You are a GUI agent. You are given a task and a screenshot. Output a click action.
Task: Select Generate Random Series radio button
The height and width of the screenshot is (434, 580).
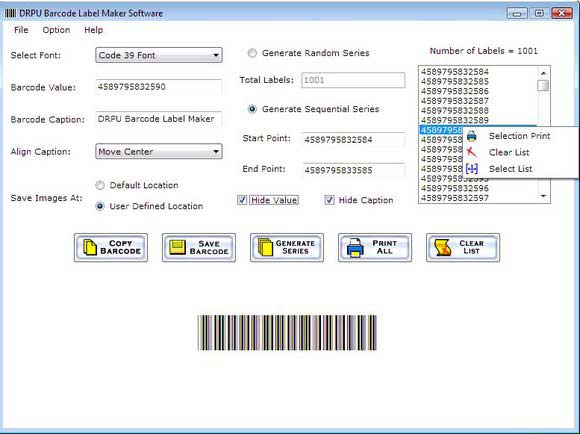click(252, 53)
